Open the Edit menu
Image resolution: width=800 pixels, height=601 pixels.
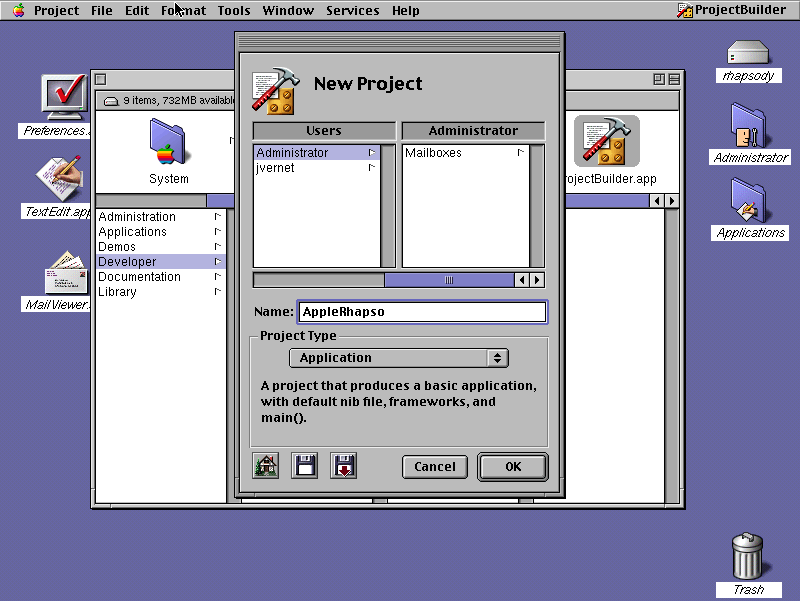pos(137,10)
